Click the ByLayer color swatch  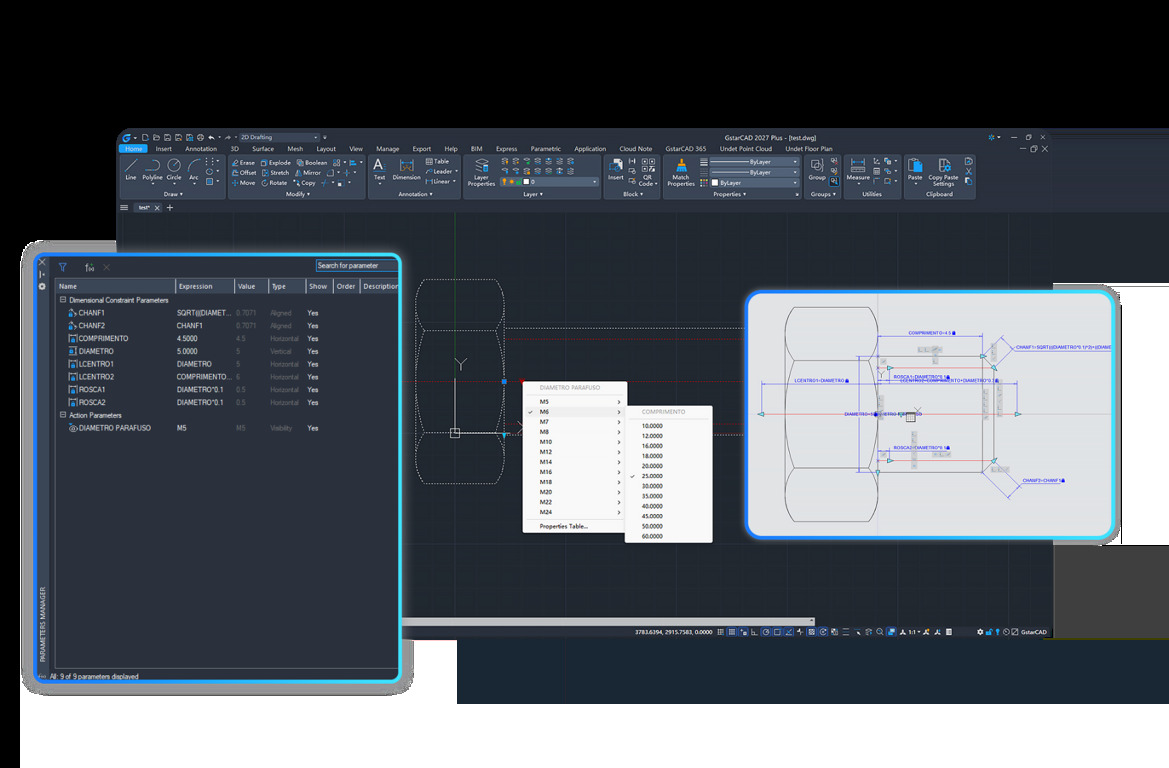click(x=715, y=183)
